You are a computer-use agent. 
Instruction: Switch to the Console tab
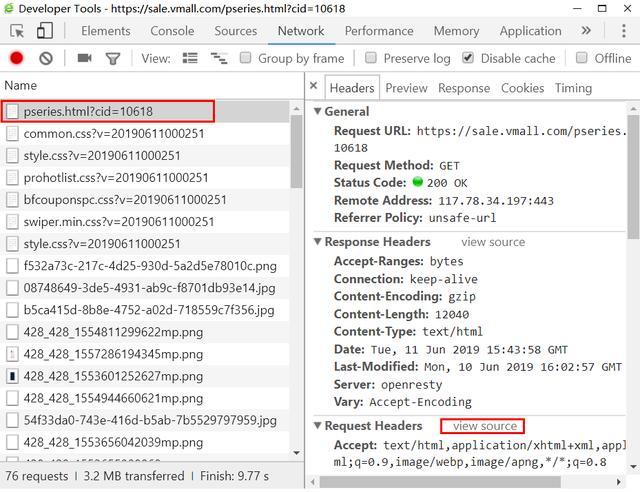[x=172, y=31]
